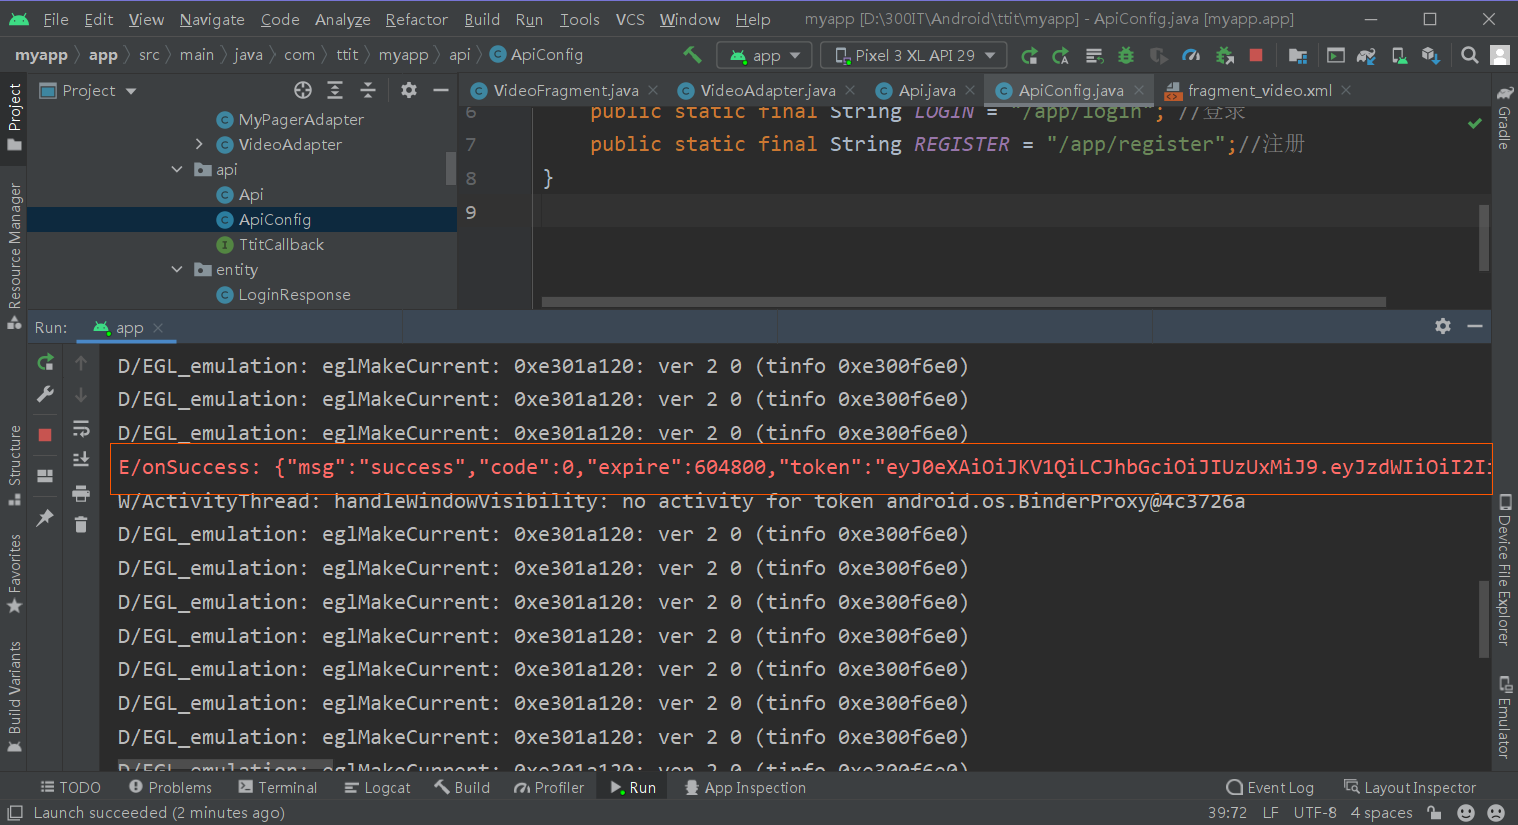Viewport: 1518px width, 825px height.
Task: Click Clear All trash icon in Run console
Action: click(81, 524)
